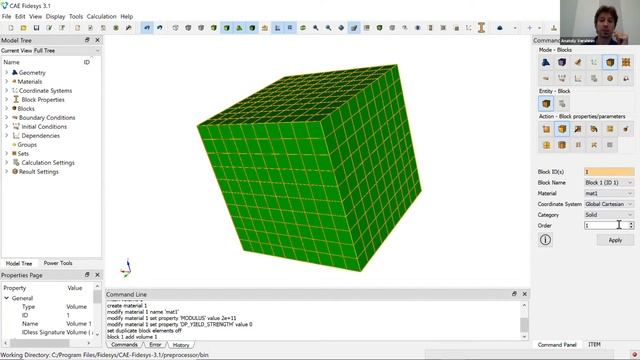Screen dimensions: 640x360
Task: Collapse the General section in Properties Page
Action: click(6, 298)
